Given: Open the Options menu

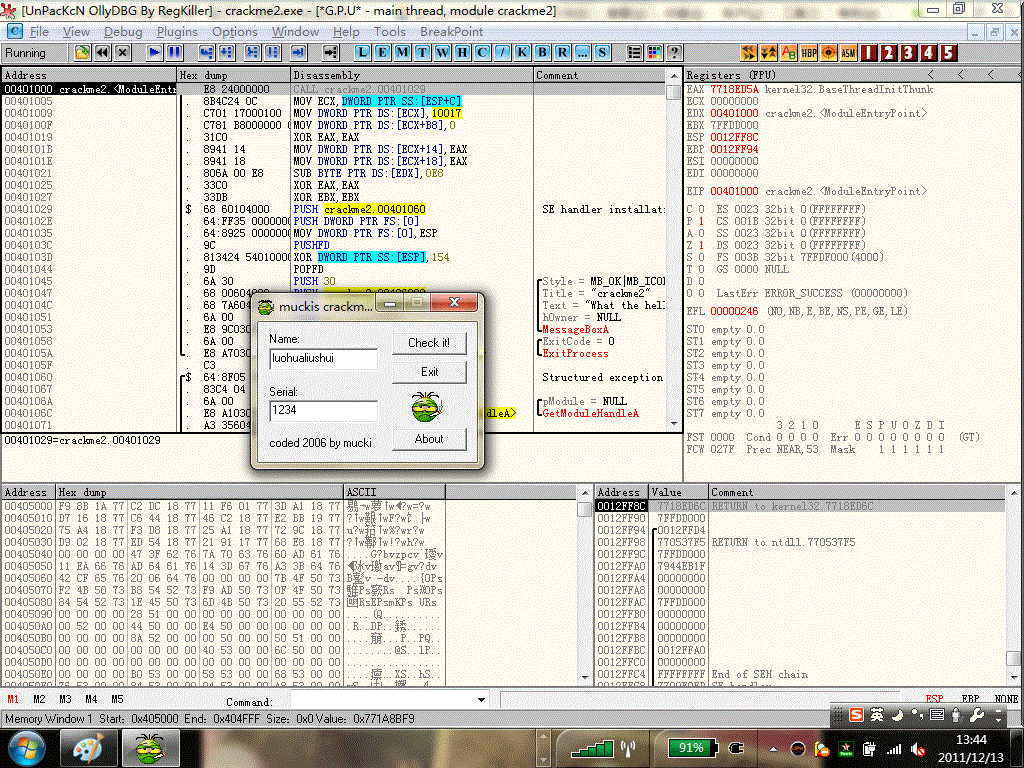Looking at the screenshot, I should pyautogui.click(x=234, y=31).
